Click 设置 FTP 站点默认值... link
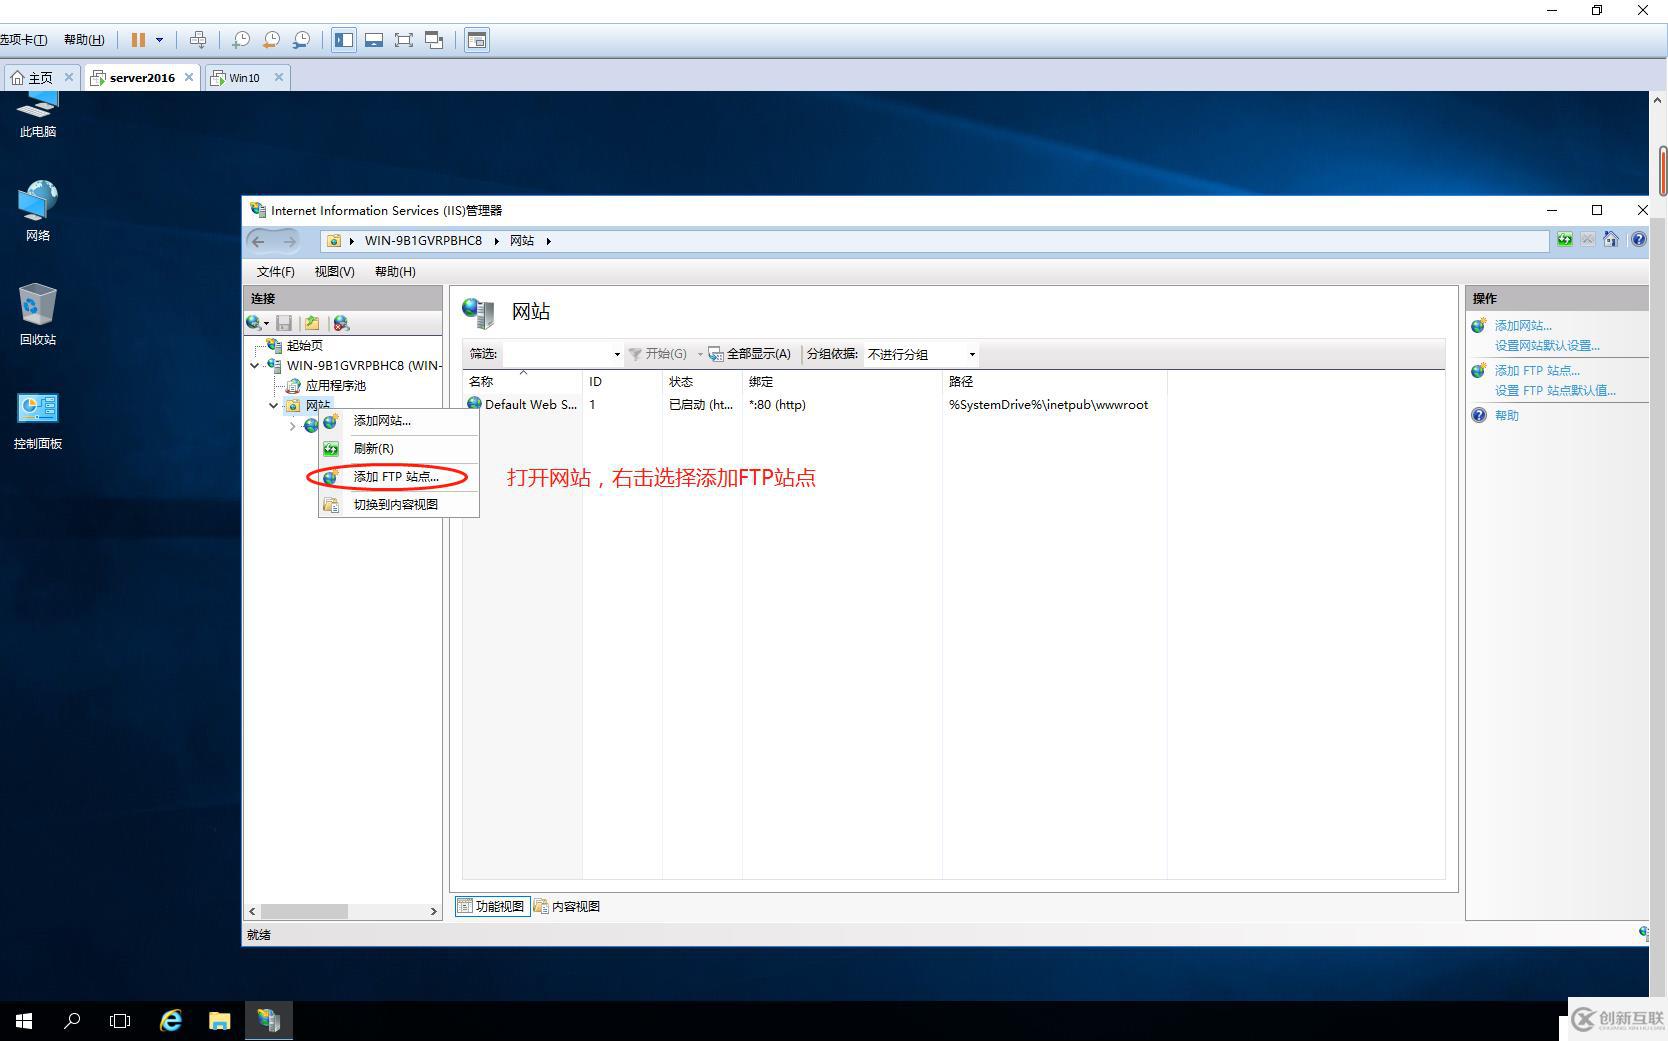 point(1555,391)
